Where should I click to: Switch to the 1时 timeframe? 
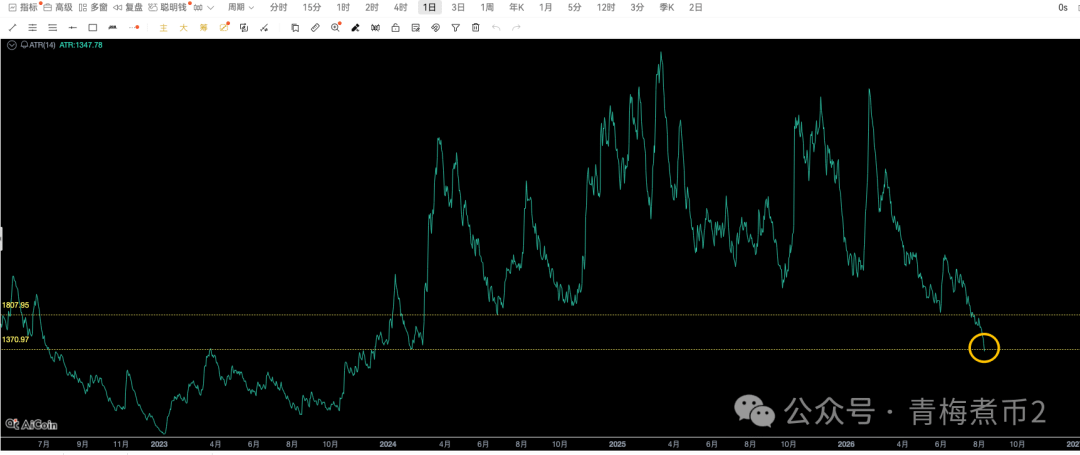342,8
